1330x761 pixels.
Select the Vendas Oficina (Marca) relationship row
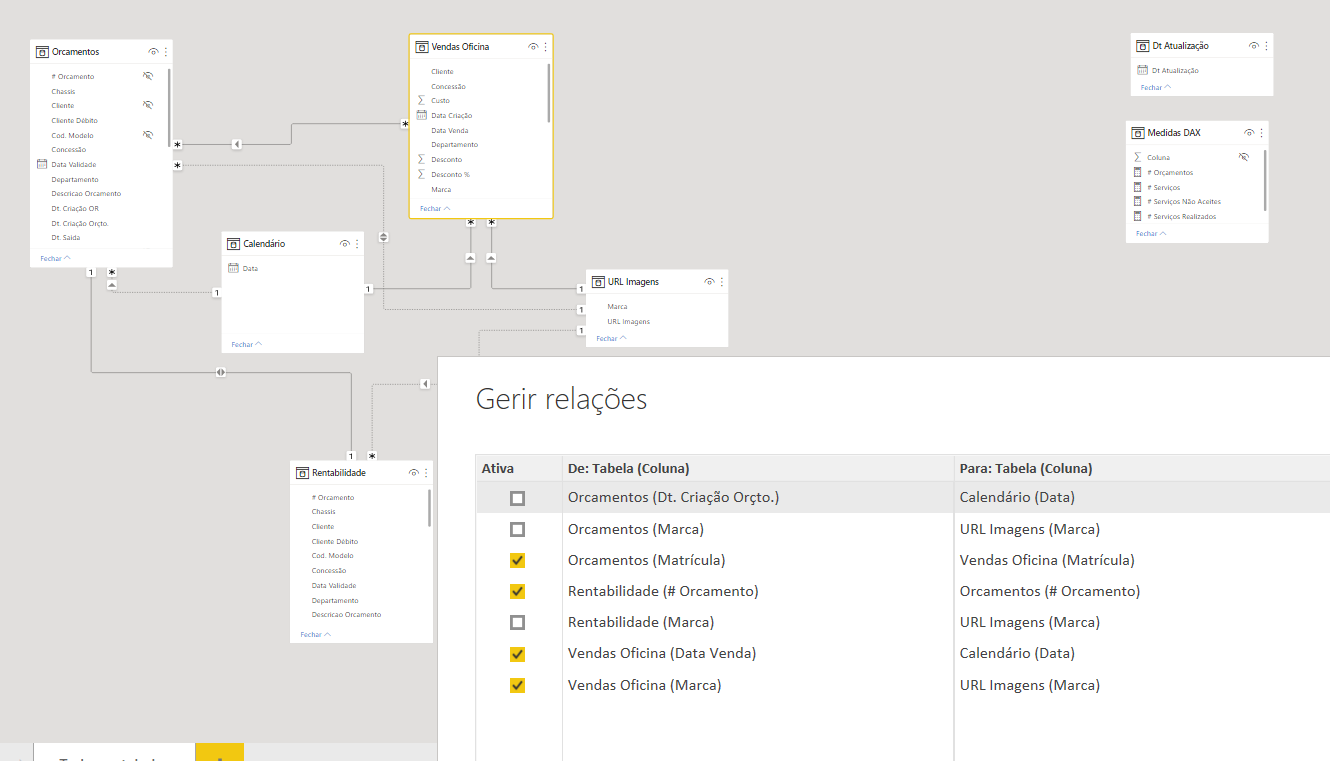903,685
